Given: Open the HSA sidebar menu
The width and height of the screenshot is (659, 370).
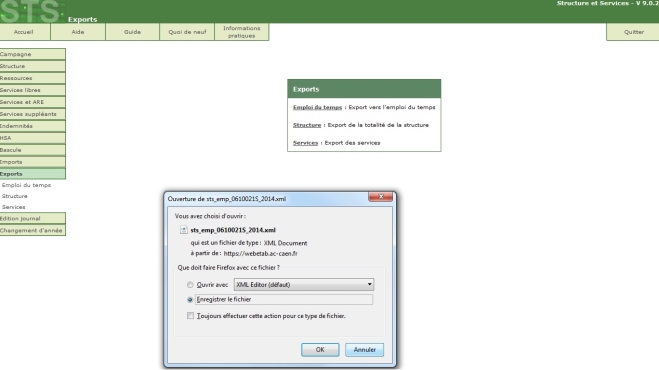Looking at the screenshot, I should pos(32,138).
